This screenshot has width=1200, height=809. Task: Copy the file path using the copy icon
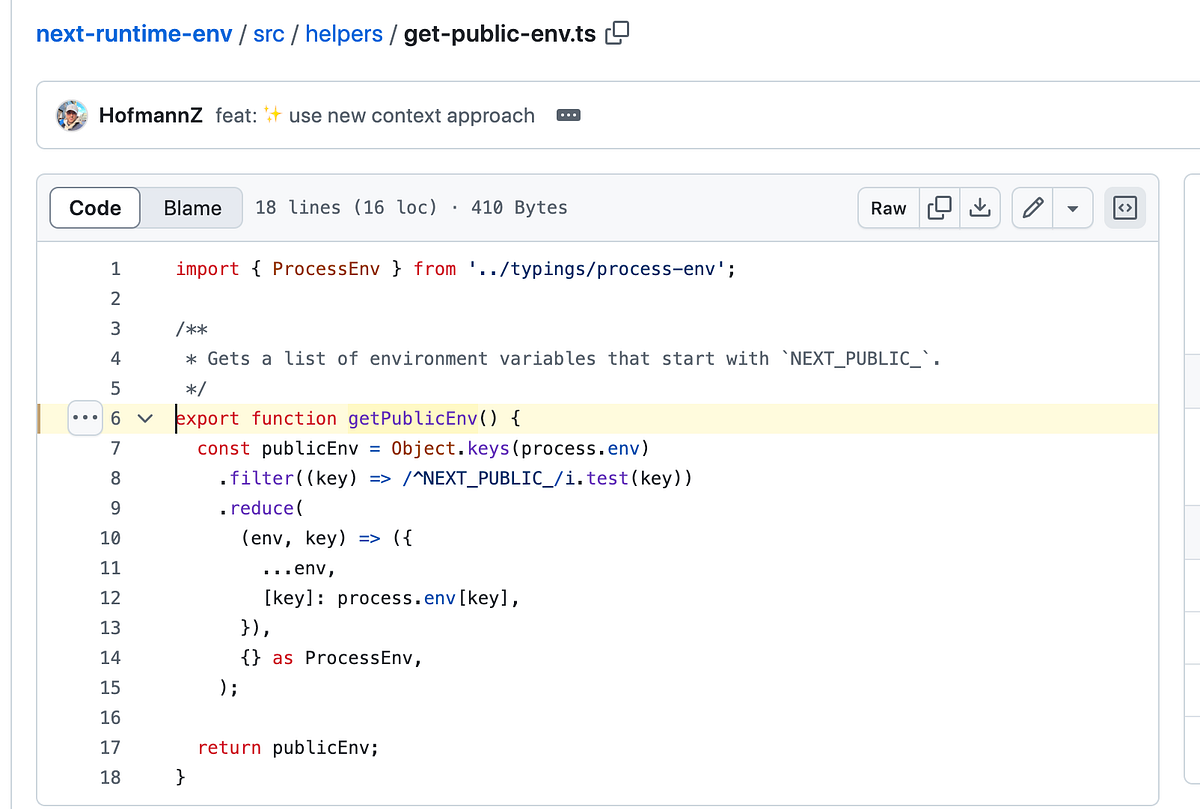click(x=617, y=33)
